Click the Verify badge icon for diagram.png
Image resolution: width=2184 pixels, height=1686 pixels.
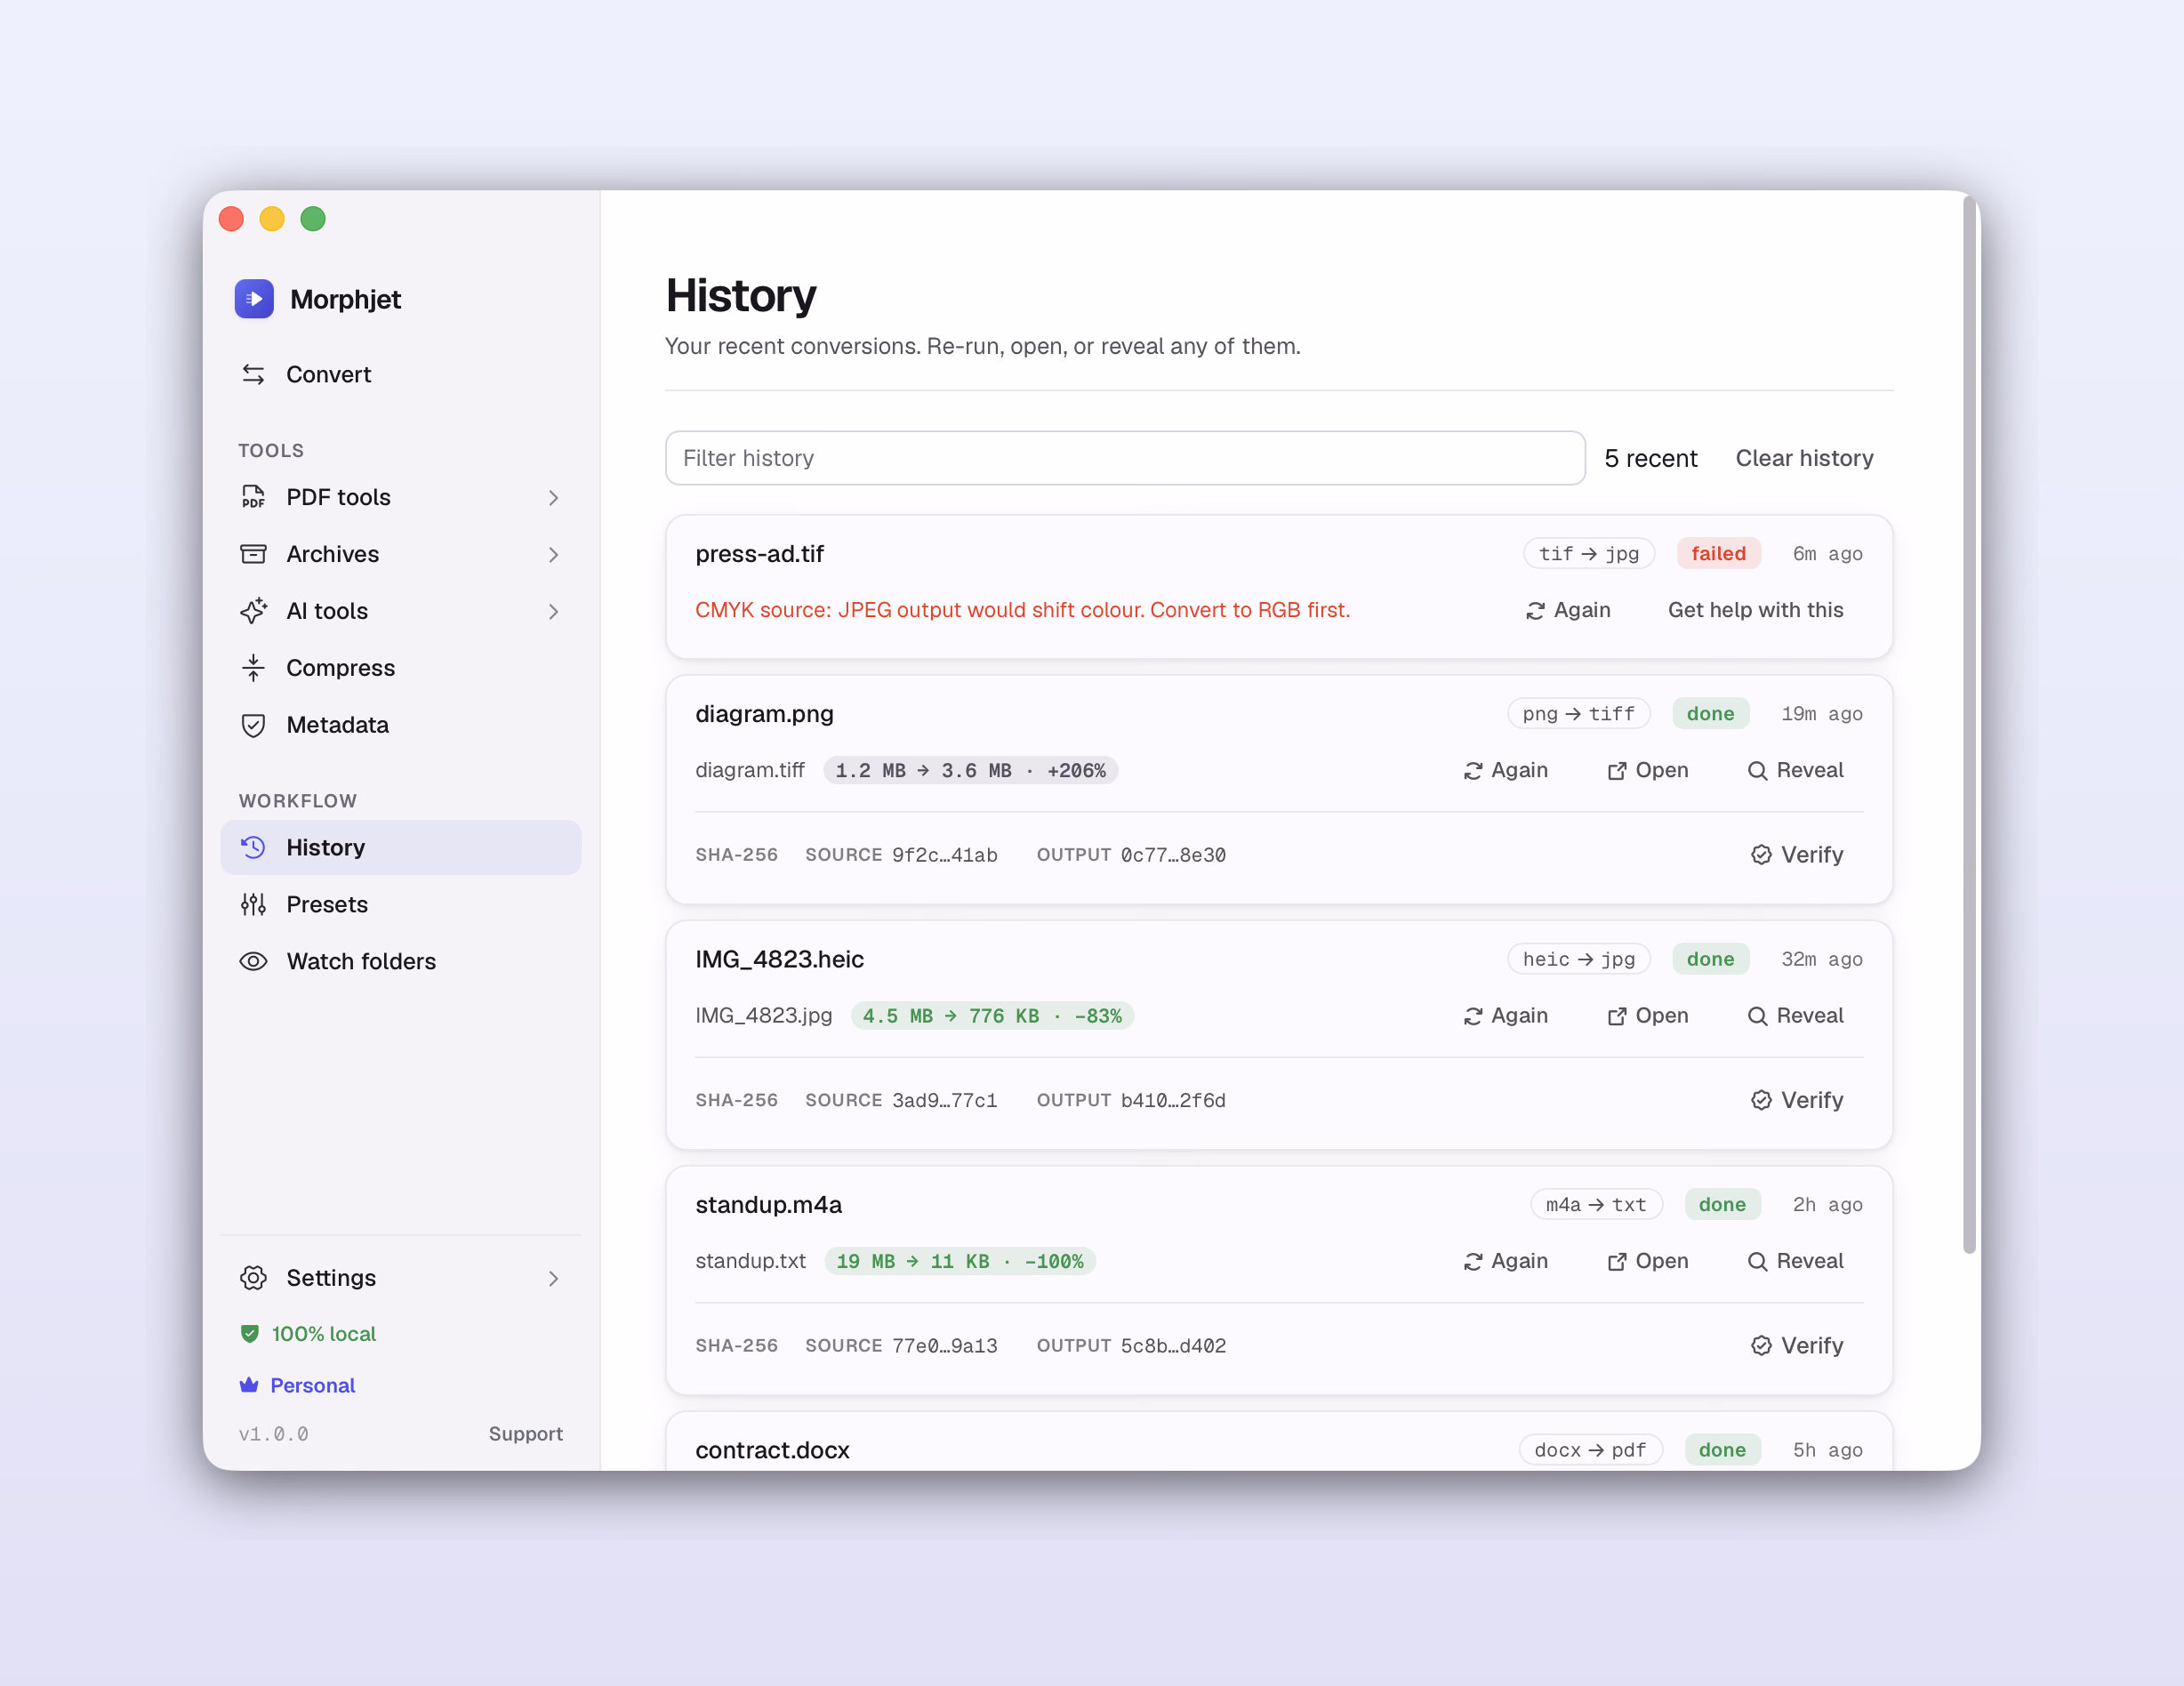click(x=1762, y=855)
